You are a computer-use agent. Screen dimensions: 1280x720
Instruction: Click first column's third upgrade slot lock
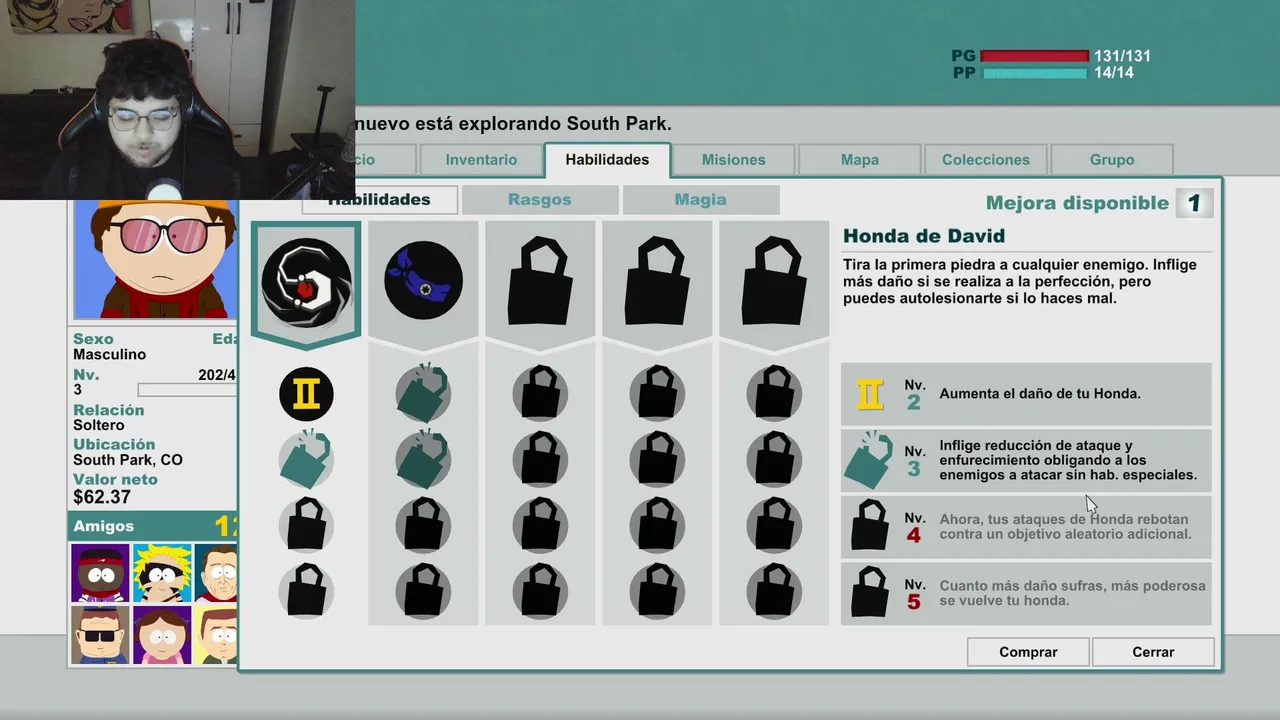tap(306, 524)
